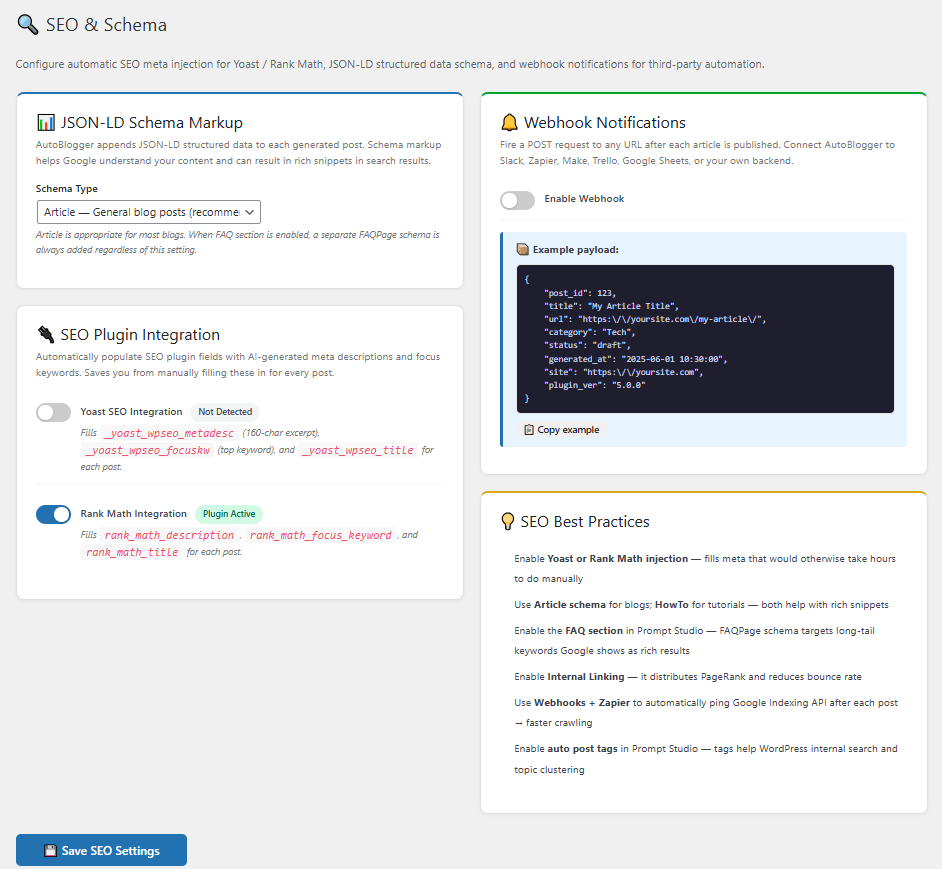Click the Internal Linking best-practice tip

coord(688,677)
